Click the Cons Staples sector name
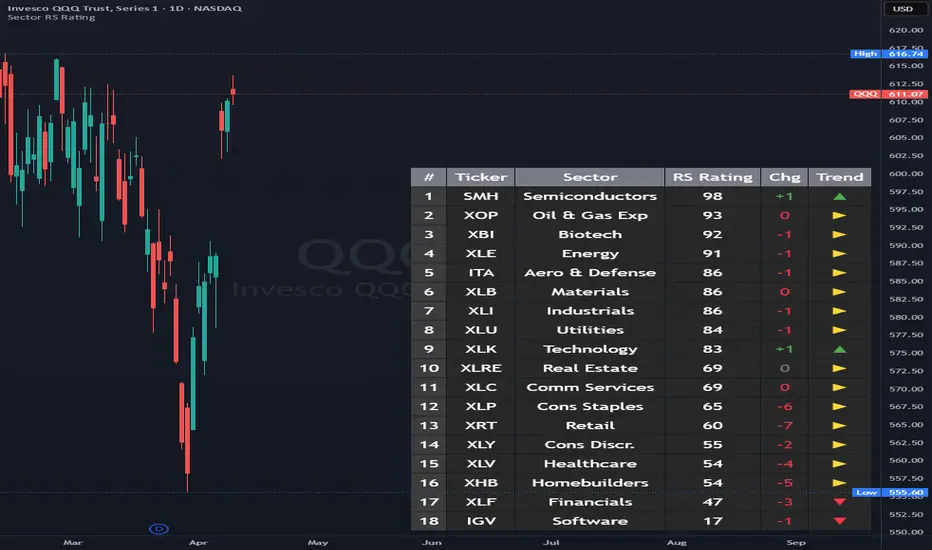Image resolution: width=932 pixels, height=550 pixels. 590,406
